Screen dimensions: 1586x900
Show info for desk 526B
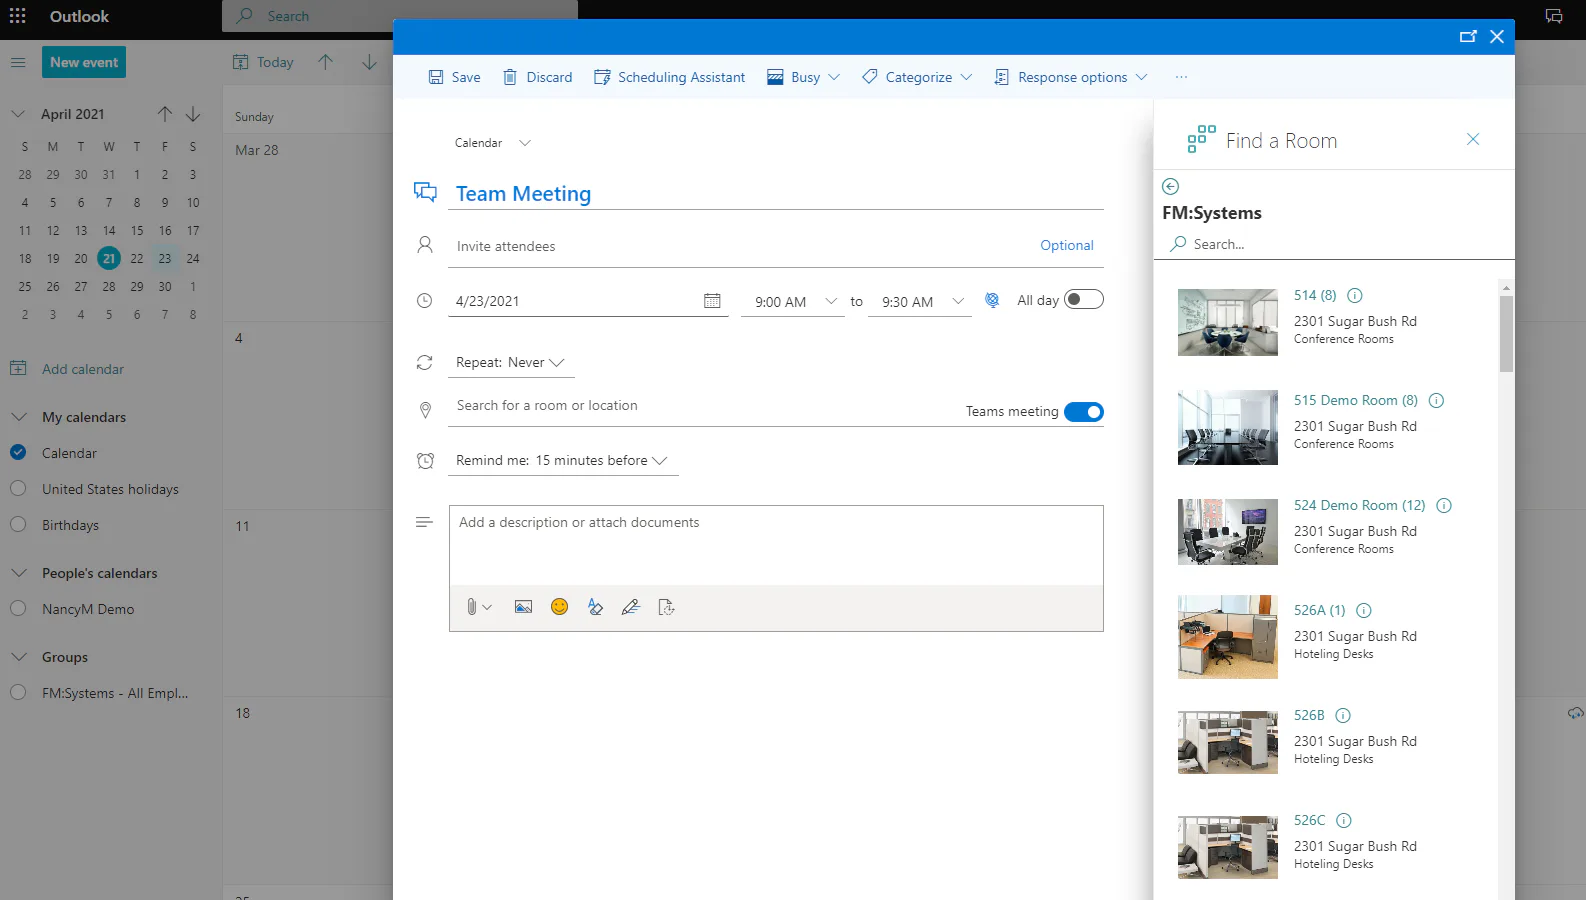pyautogui.click(x=1343, y=715)
